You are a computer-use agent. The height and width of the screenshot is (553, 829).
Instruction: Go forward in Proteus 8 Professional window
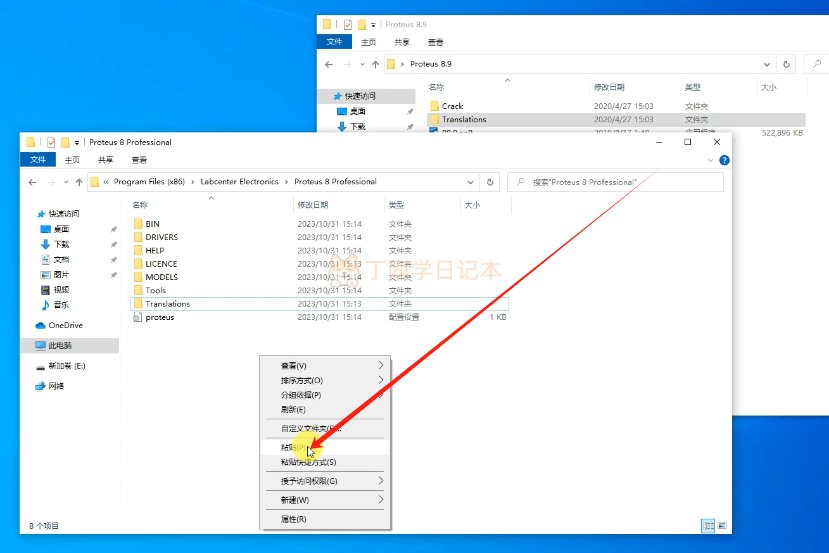(x=51, y=182)
